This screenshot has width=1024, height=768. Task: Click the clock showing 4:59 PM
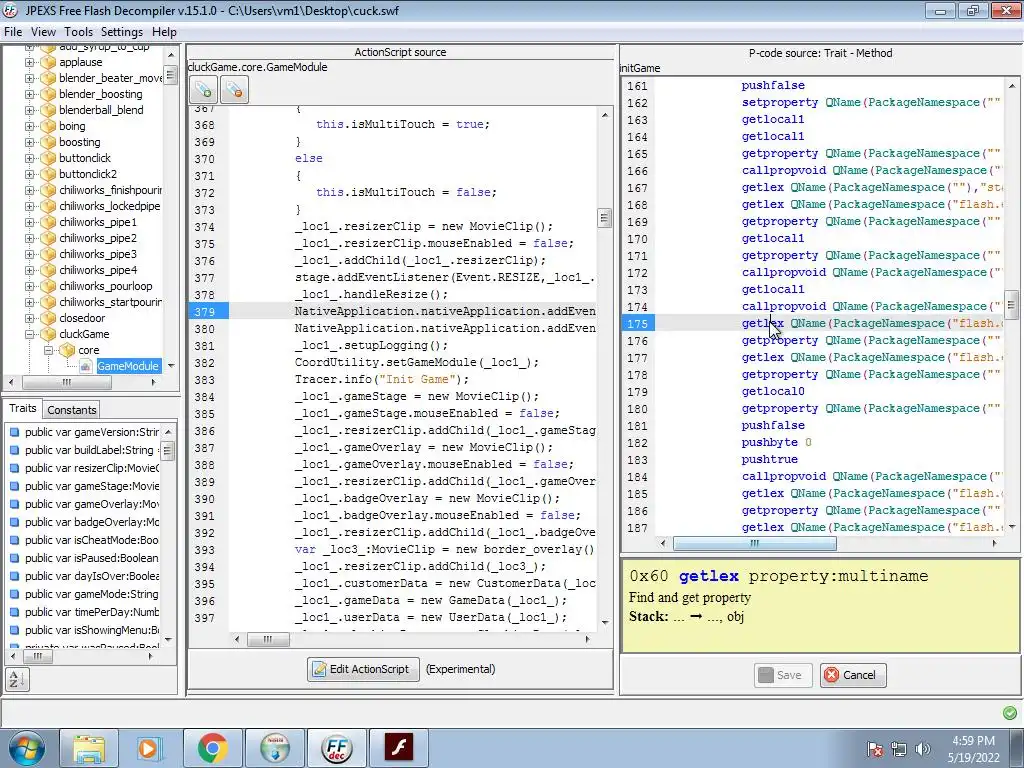click(x=973, y=741)
